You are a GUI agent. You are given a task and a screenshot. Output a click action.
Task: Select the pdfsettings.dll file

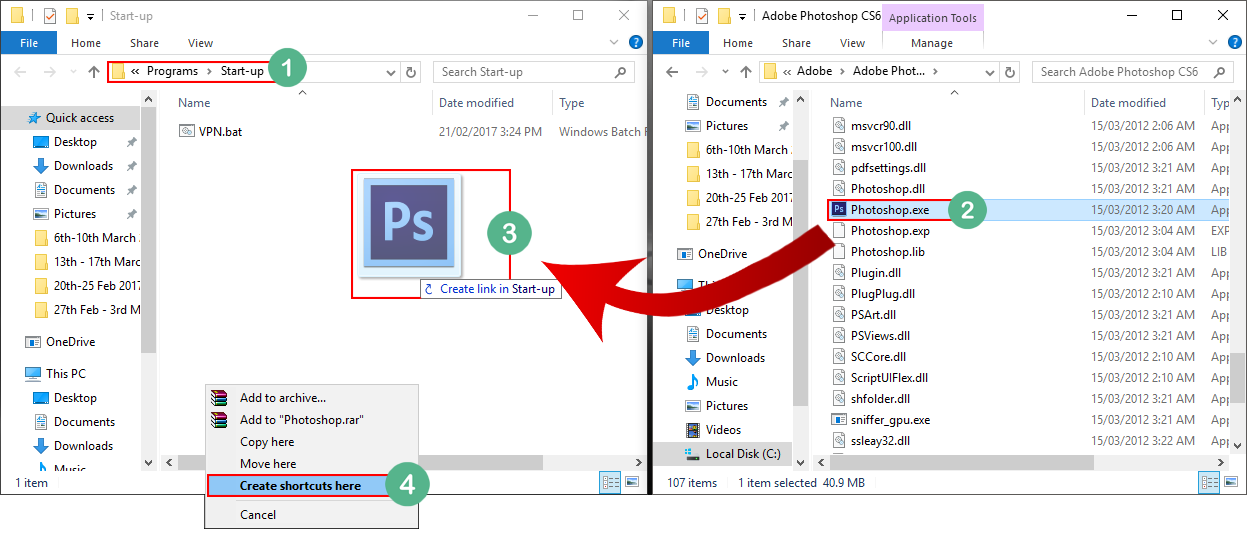pyautogui.click(x=888, y=168)
